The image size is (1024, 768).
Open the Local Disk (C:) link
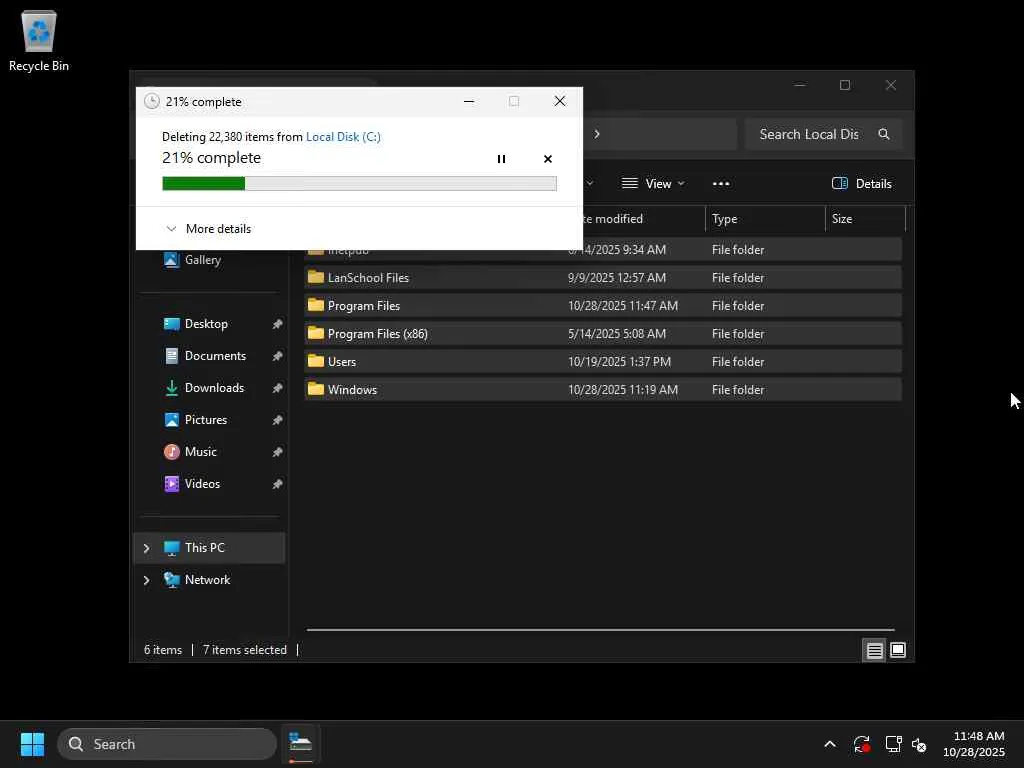tap(343, 136)
